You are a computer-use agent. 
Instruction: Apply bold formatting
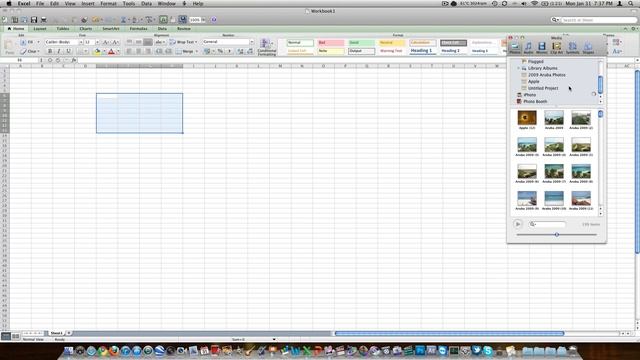click(x=50, y=51)
